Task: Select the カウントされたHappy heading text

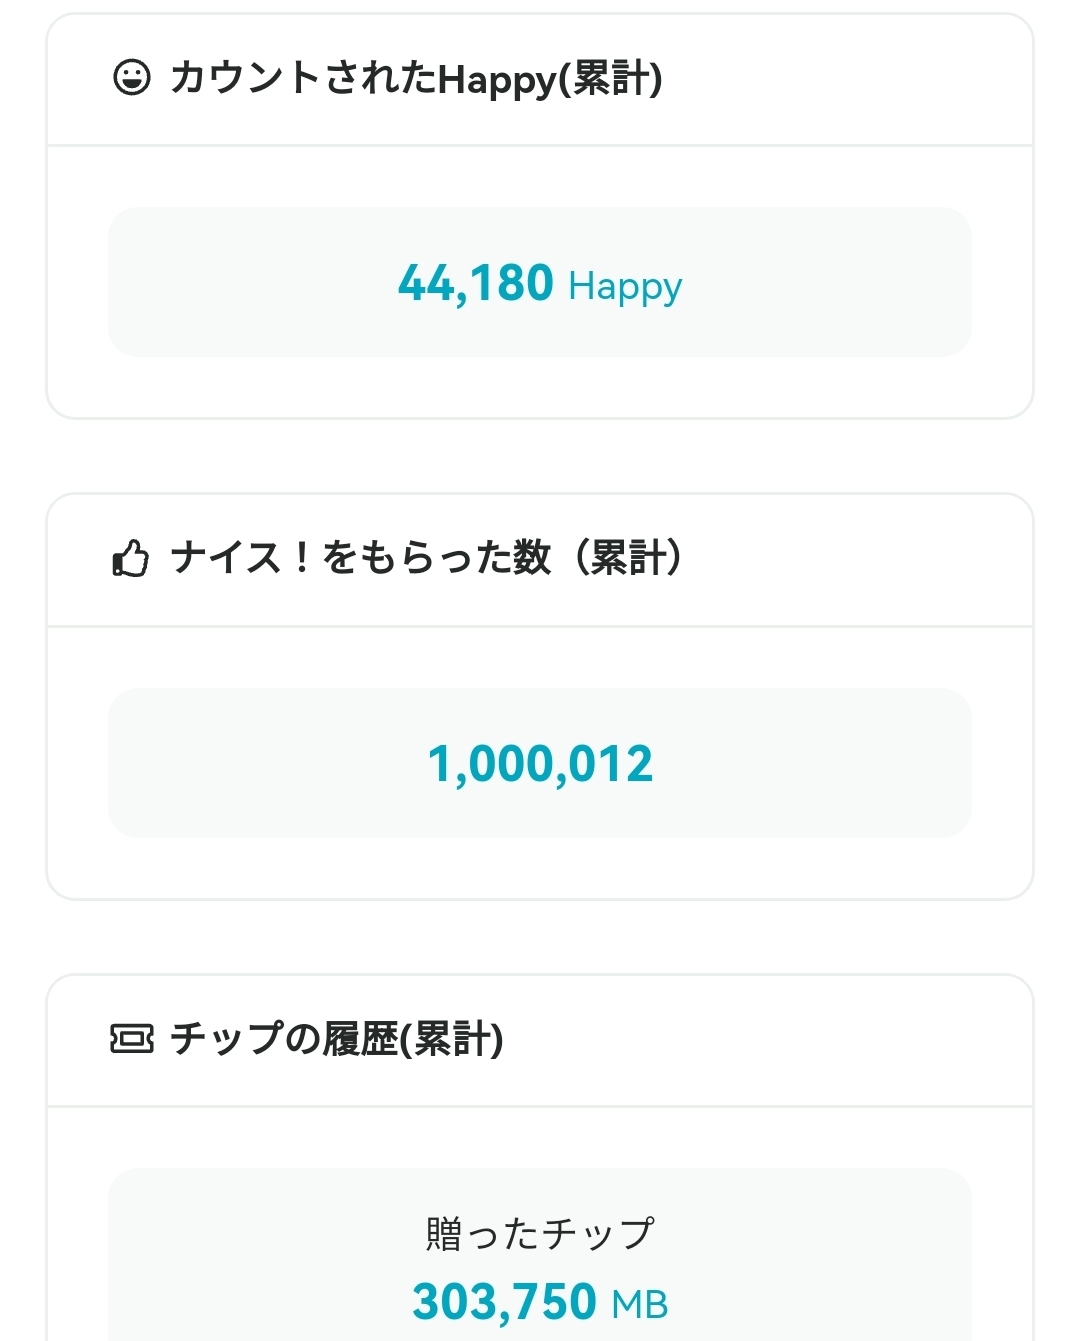Action: [x=360, y=78]
